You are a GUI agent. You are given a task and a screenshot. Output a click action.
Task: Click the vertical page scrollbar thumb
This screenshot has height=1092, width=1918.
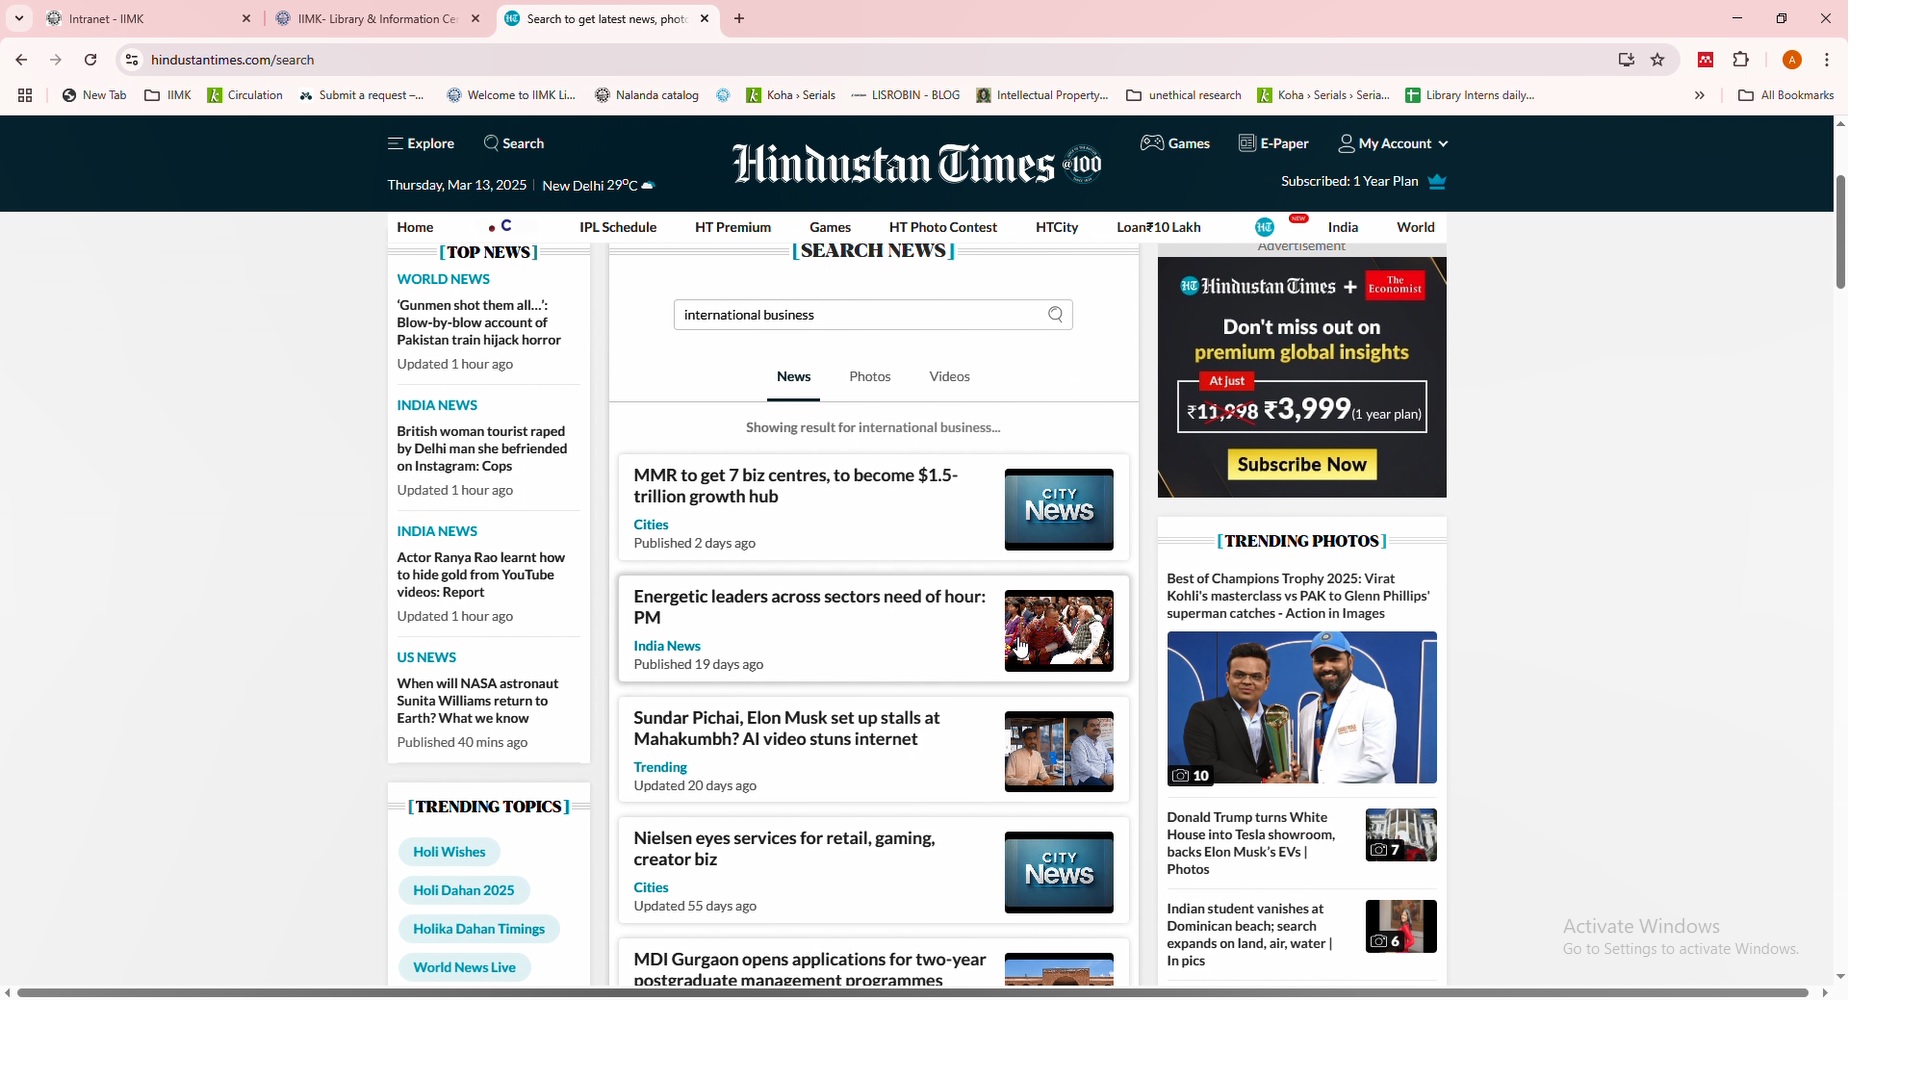[x=1840, y=232]
